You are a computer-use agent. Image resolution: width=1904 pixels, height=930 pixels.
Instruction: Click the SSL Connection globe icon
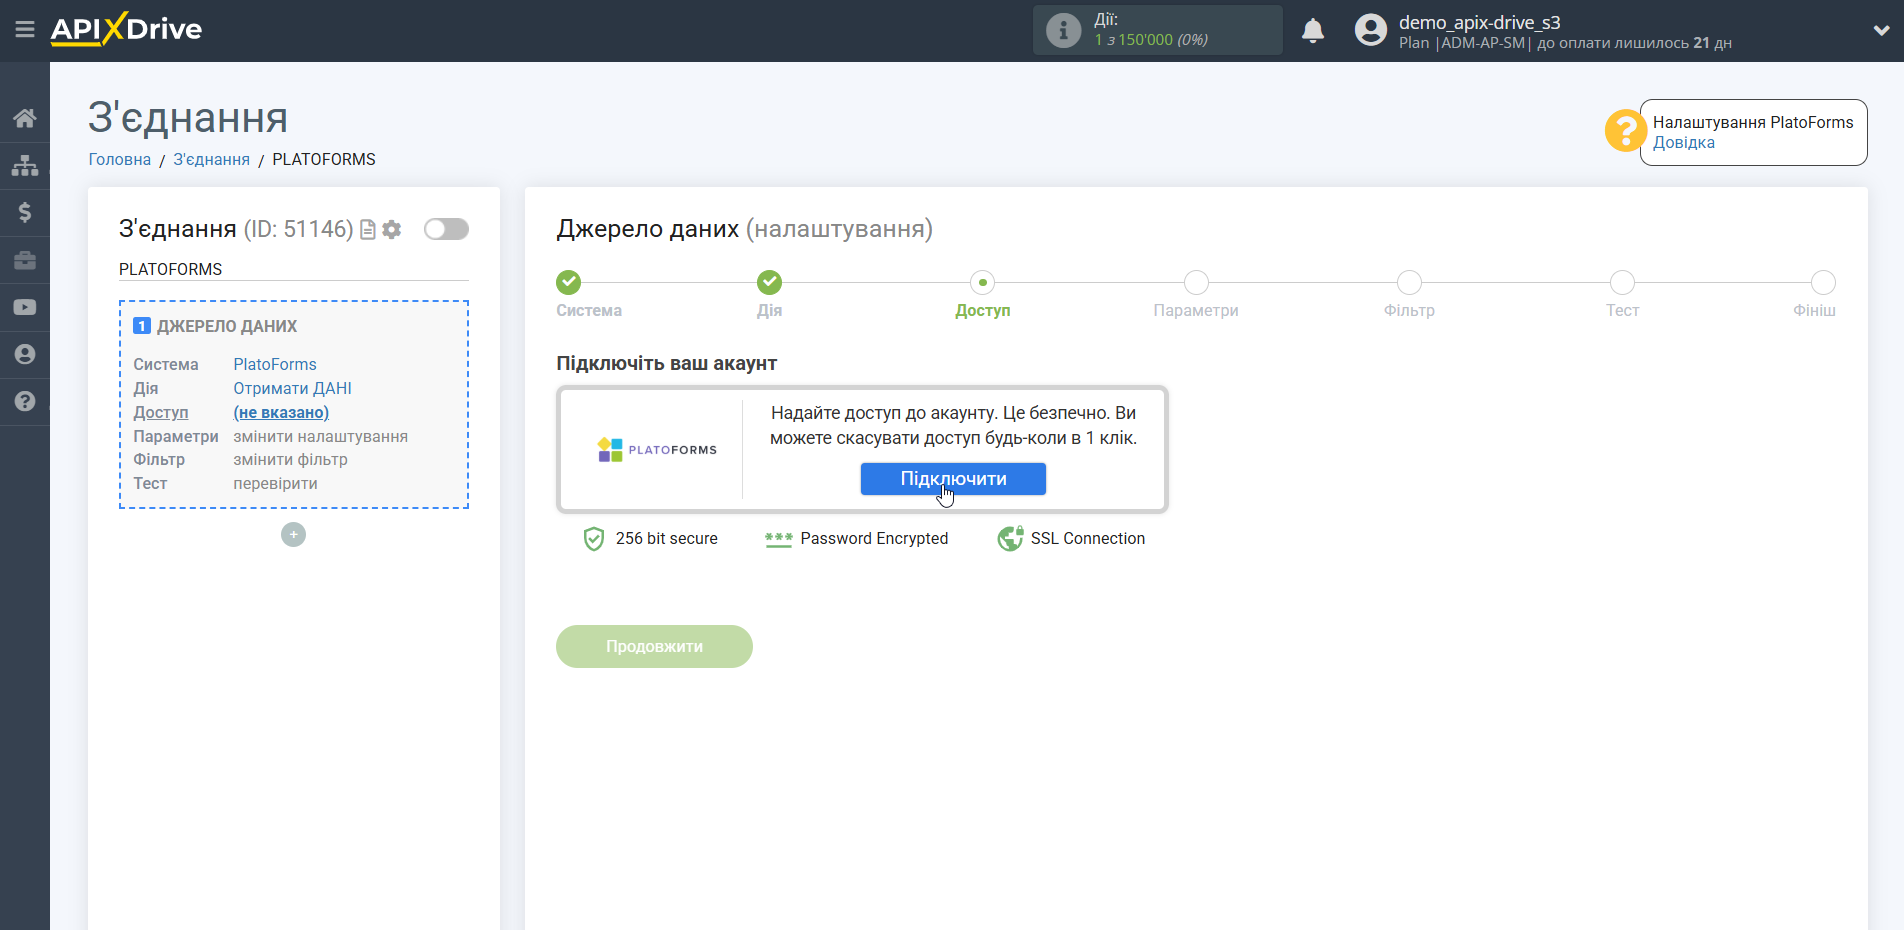tap(1011, 539)
